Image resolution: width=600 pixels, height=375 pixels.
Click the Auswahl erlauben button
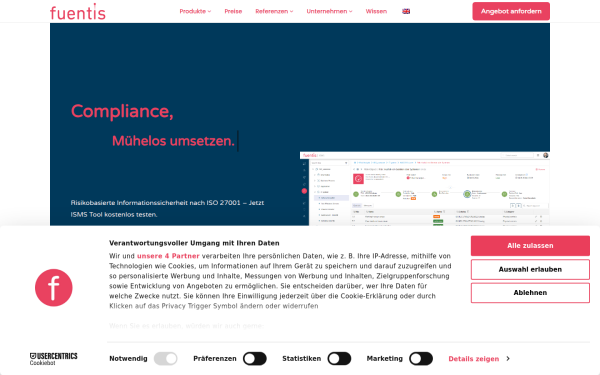point(530,269)
